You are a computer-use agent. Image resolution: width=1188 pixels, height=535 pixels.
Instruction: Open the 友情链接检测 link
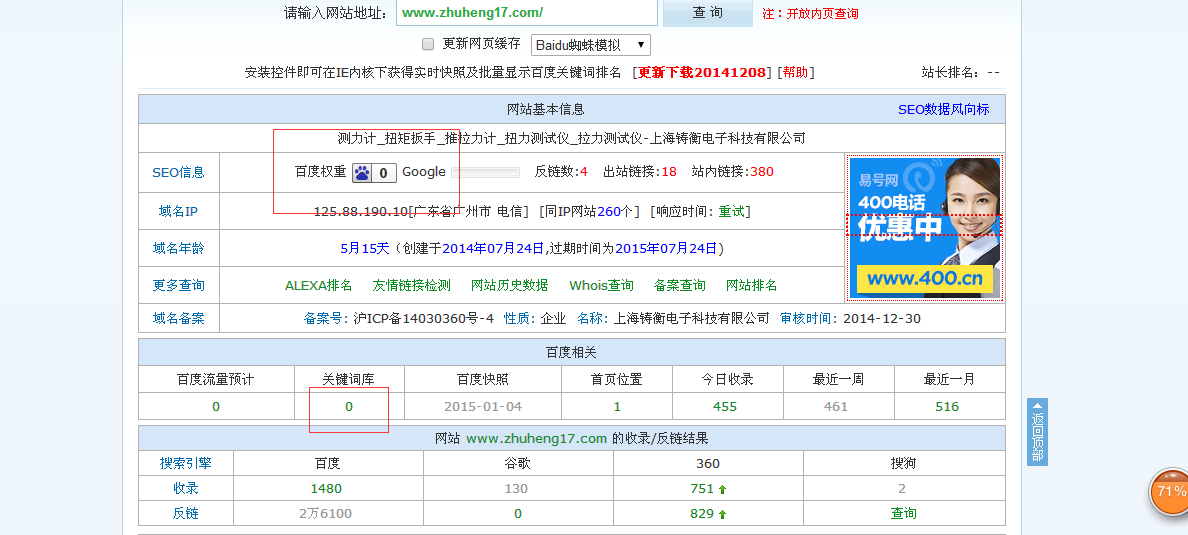click(411, 285)
